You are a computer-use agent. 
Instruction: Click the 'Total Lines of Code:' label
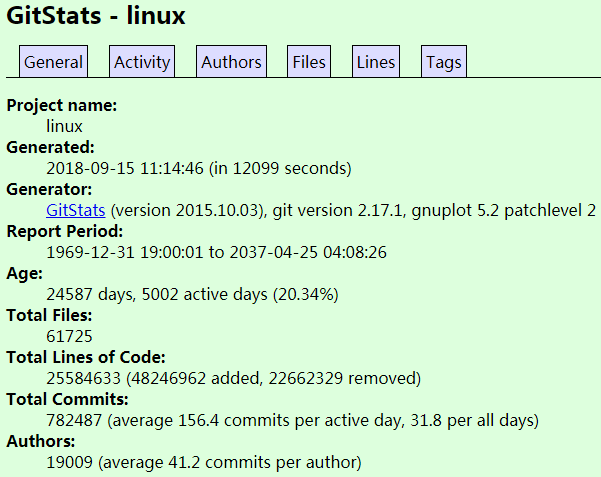86,357
